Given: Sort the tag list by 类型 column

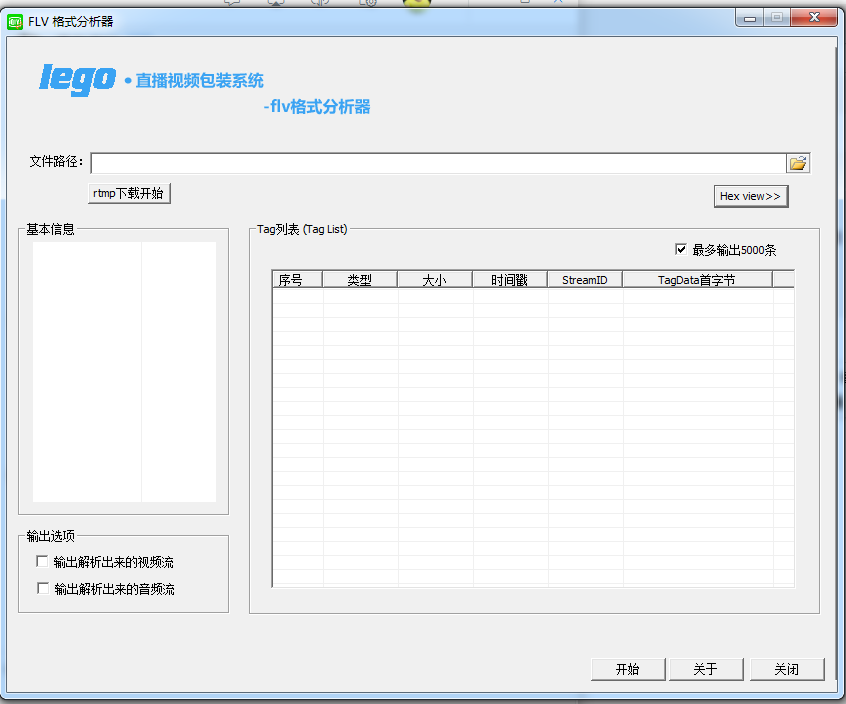Looking at the screenshot, I should 359,279.
